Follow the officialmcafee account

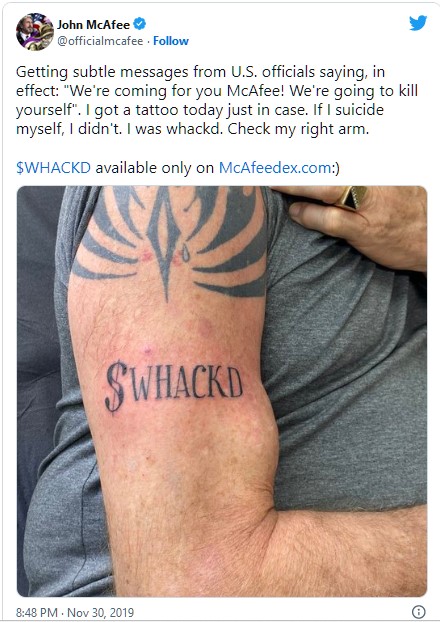coord(171,41)
